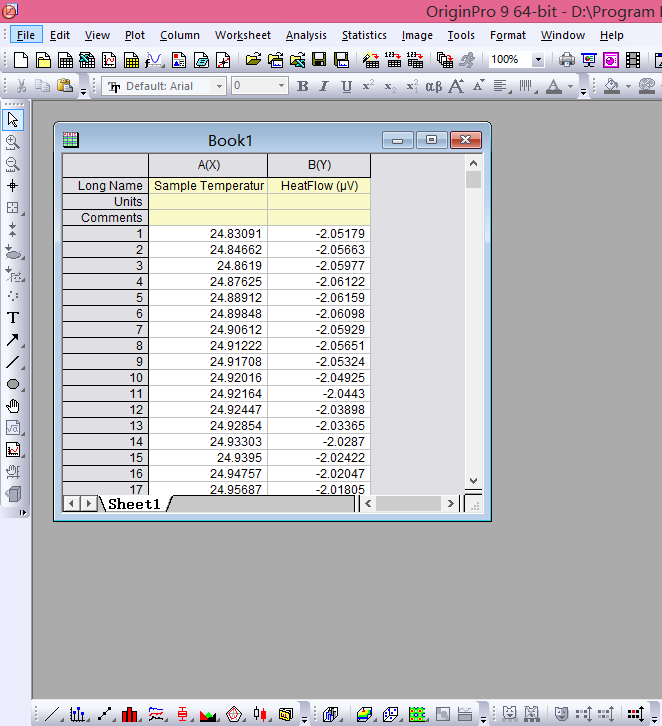662x726 pixels.
Task: Click the B(Y) column header
Action: 319,165
